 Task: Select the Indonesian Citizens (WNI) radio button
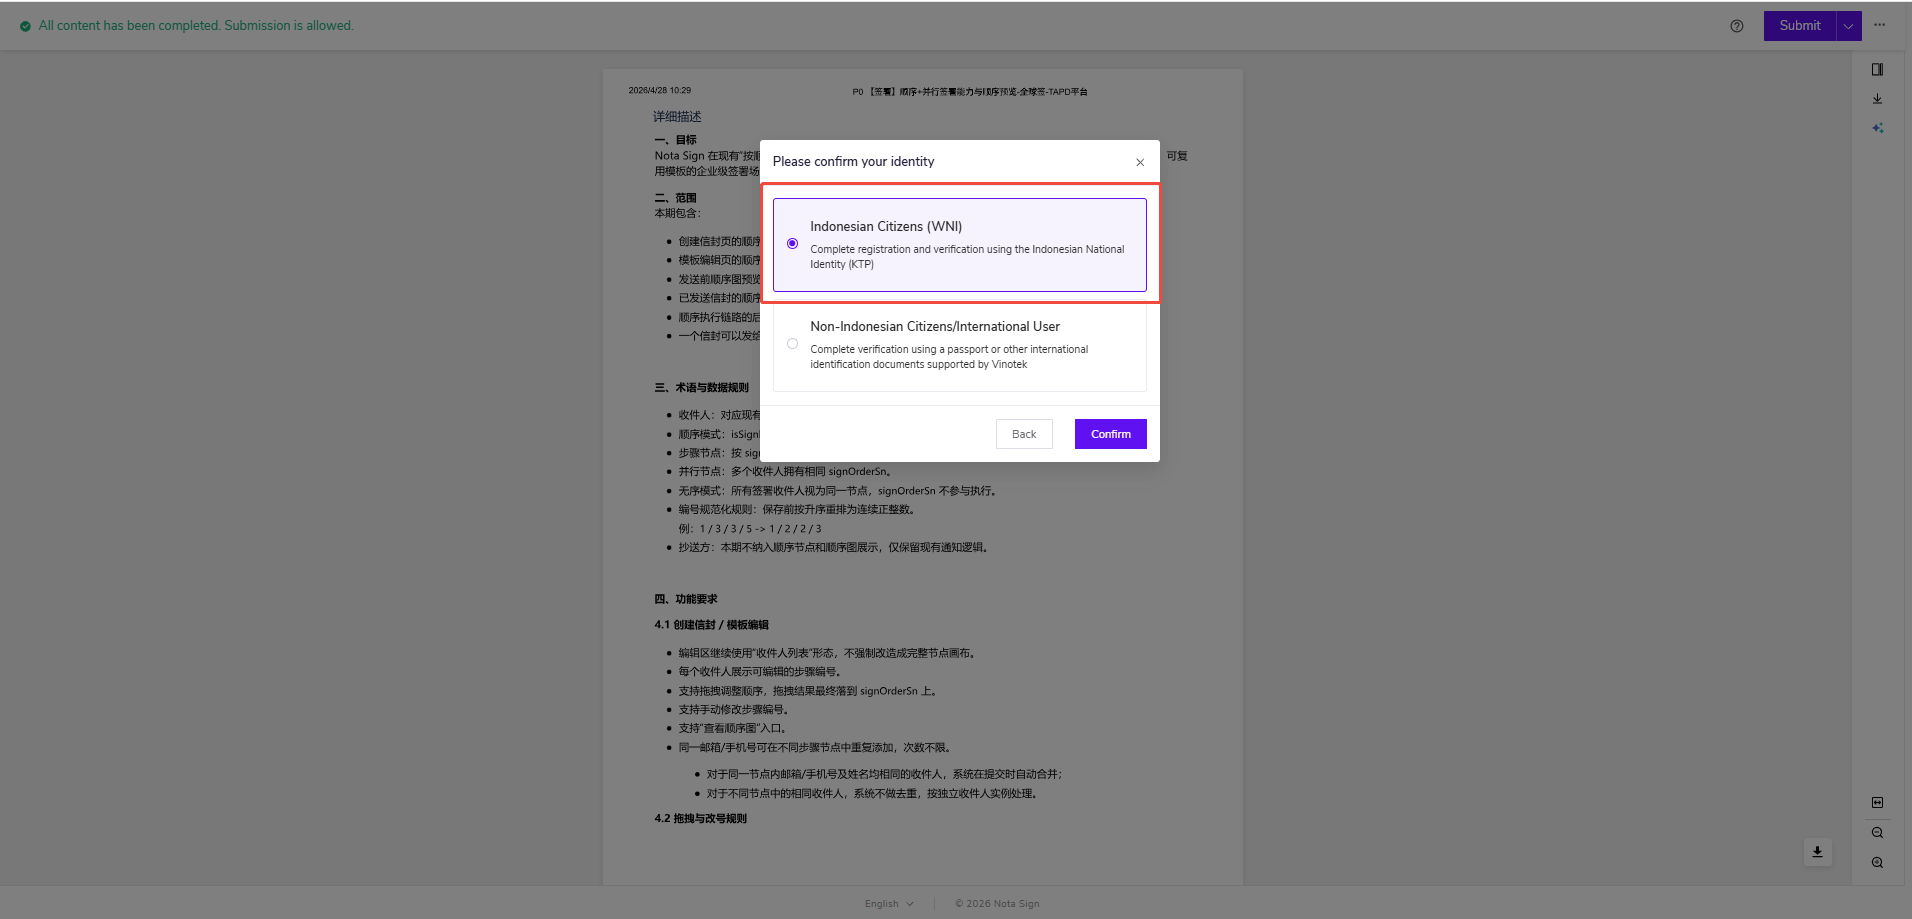(792, 244)
